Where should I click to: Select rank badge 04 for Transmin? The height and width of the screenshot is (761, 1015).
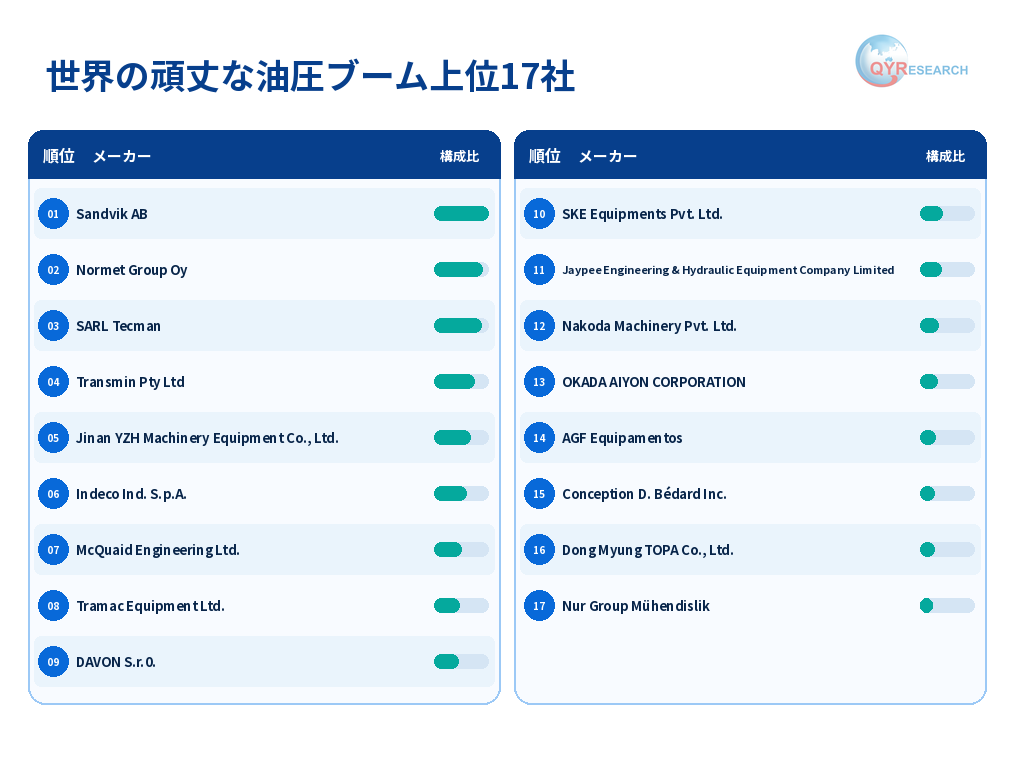(53, 382)
